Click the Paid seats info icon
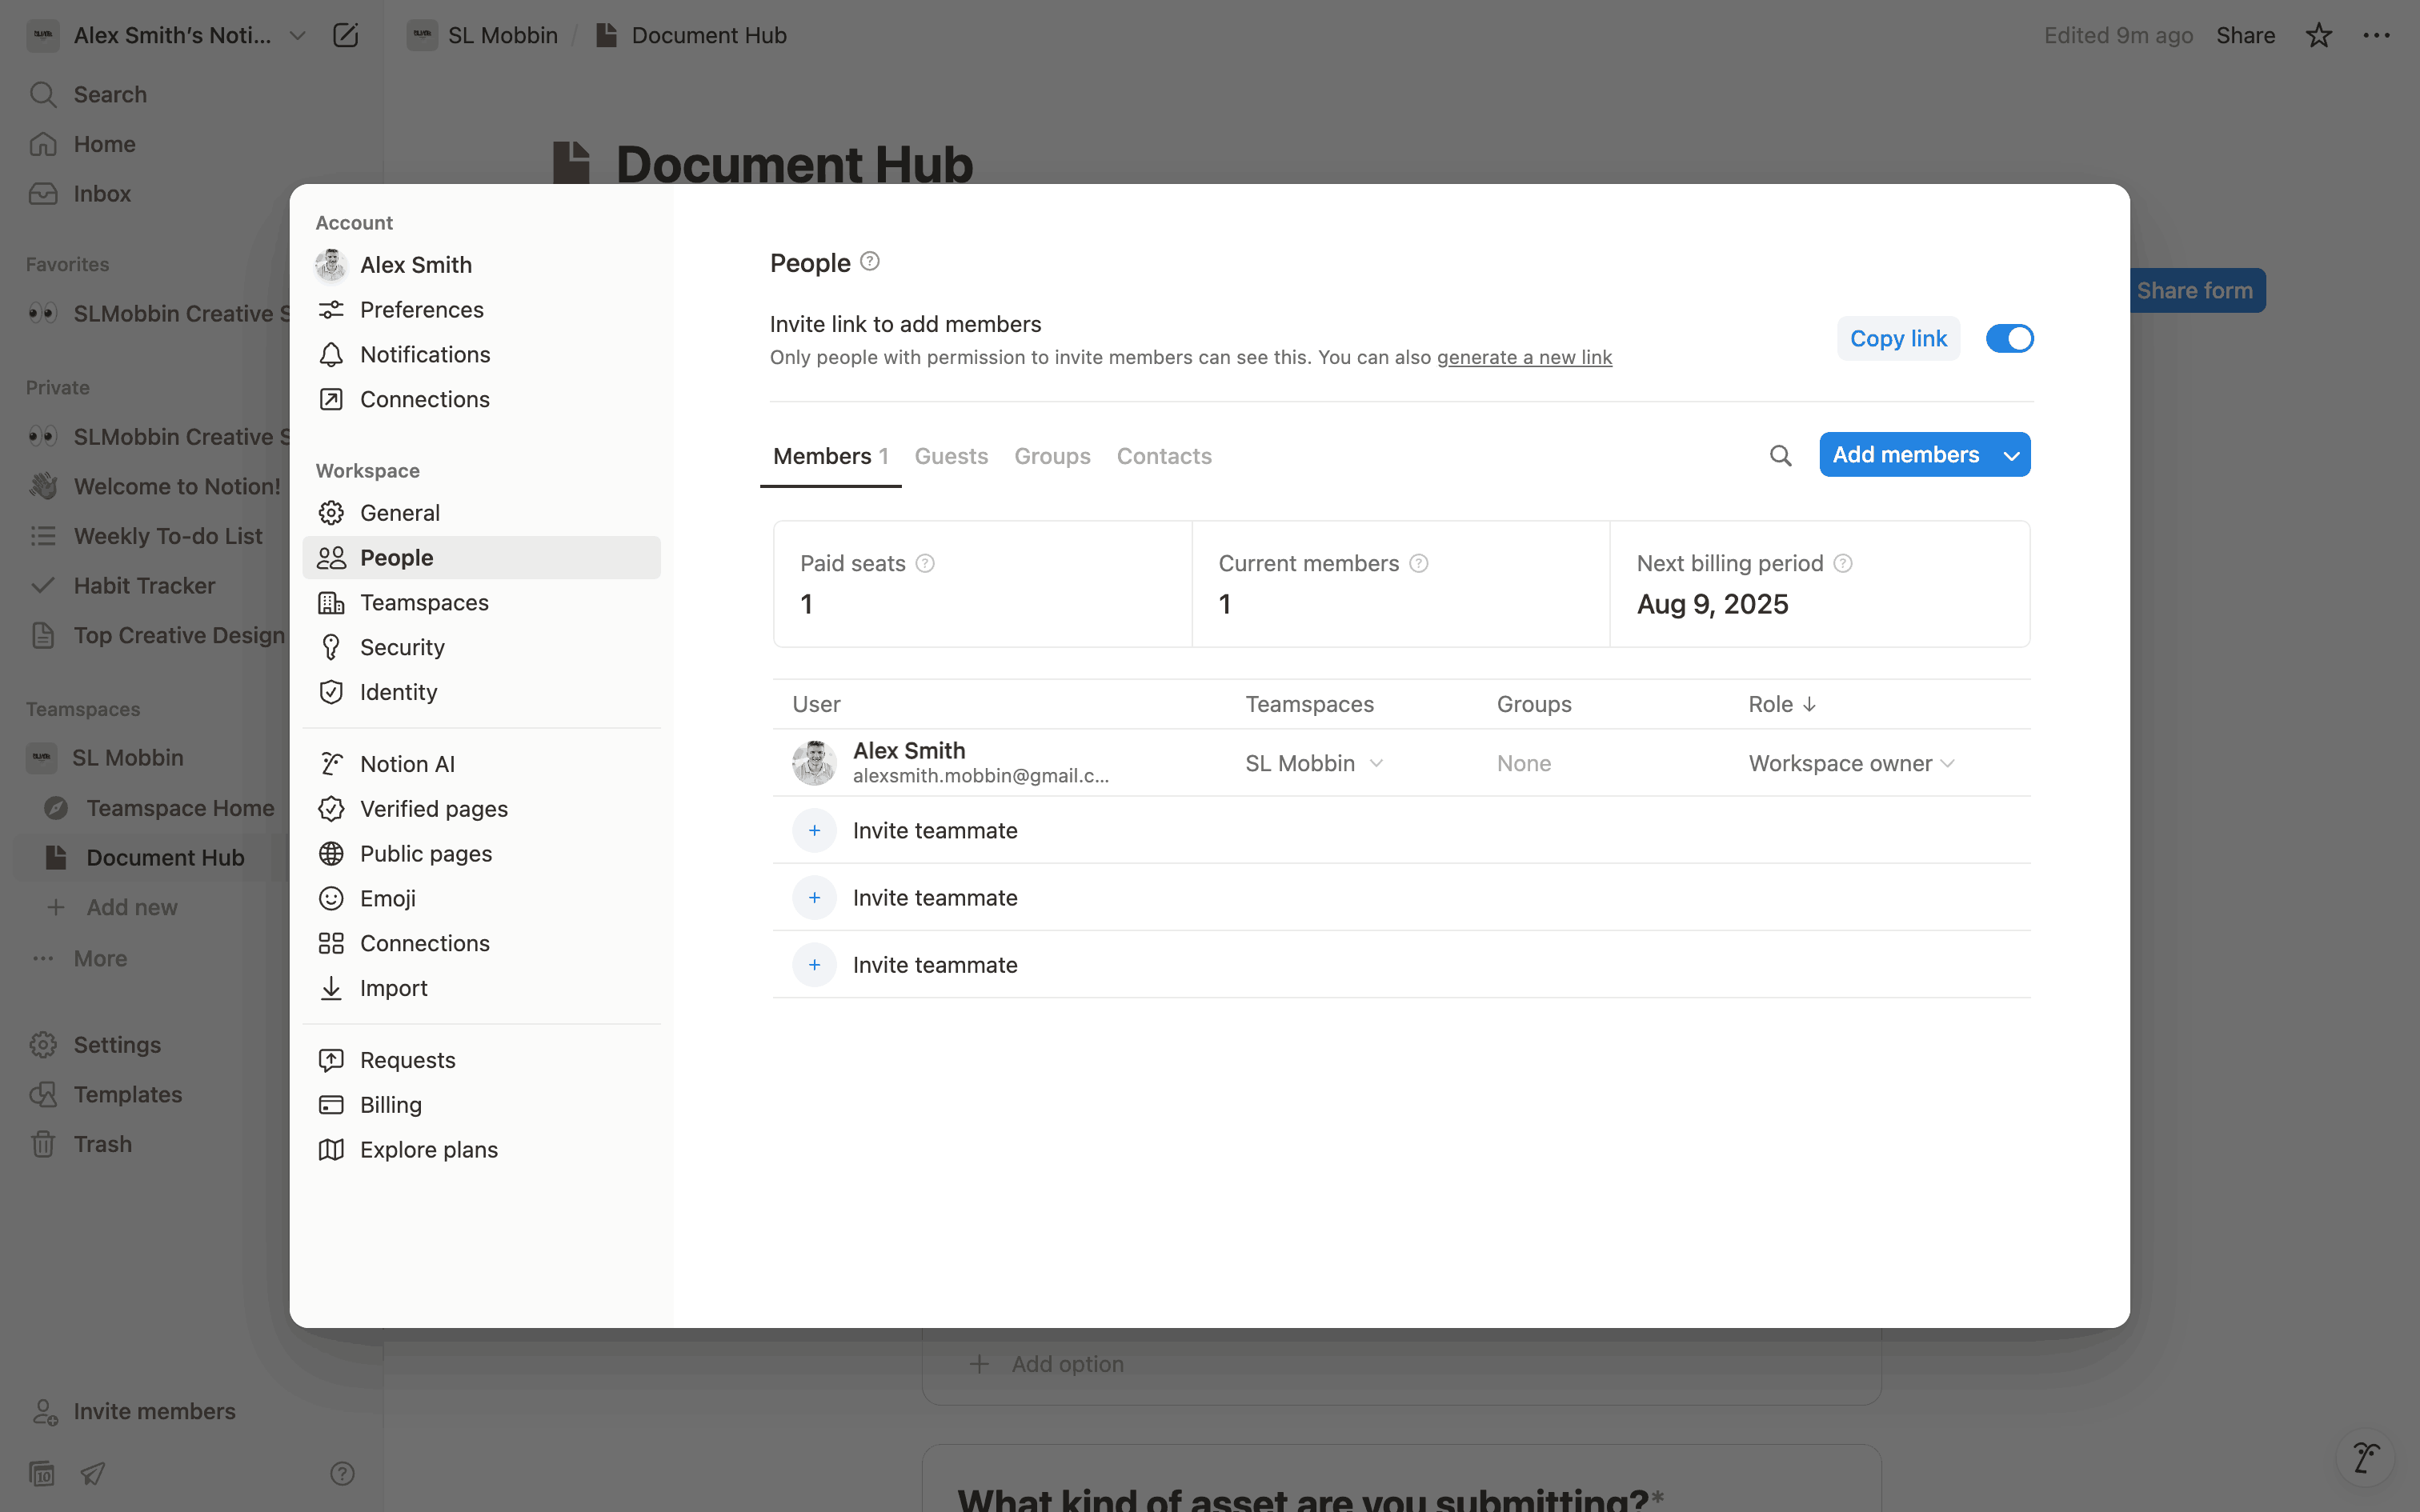Screen dimensions: 2420x1512 pos(925,564)
